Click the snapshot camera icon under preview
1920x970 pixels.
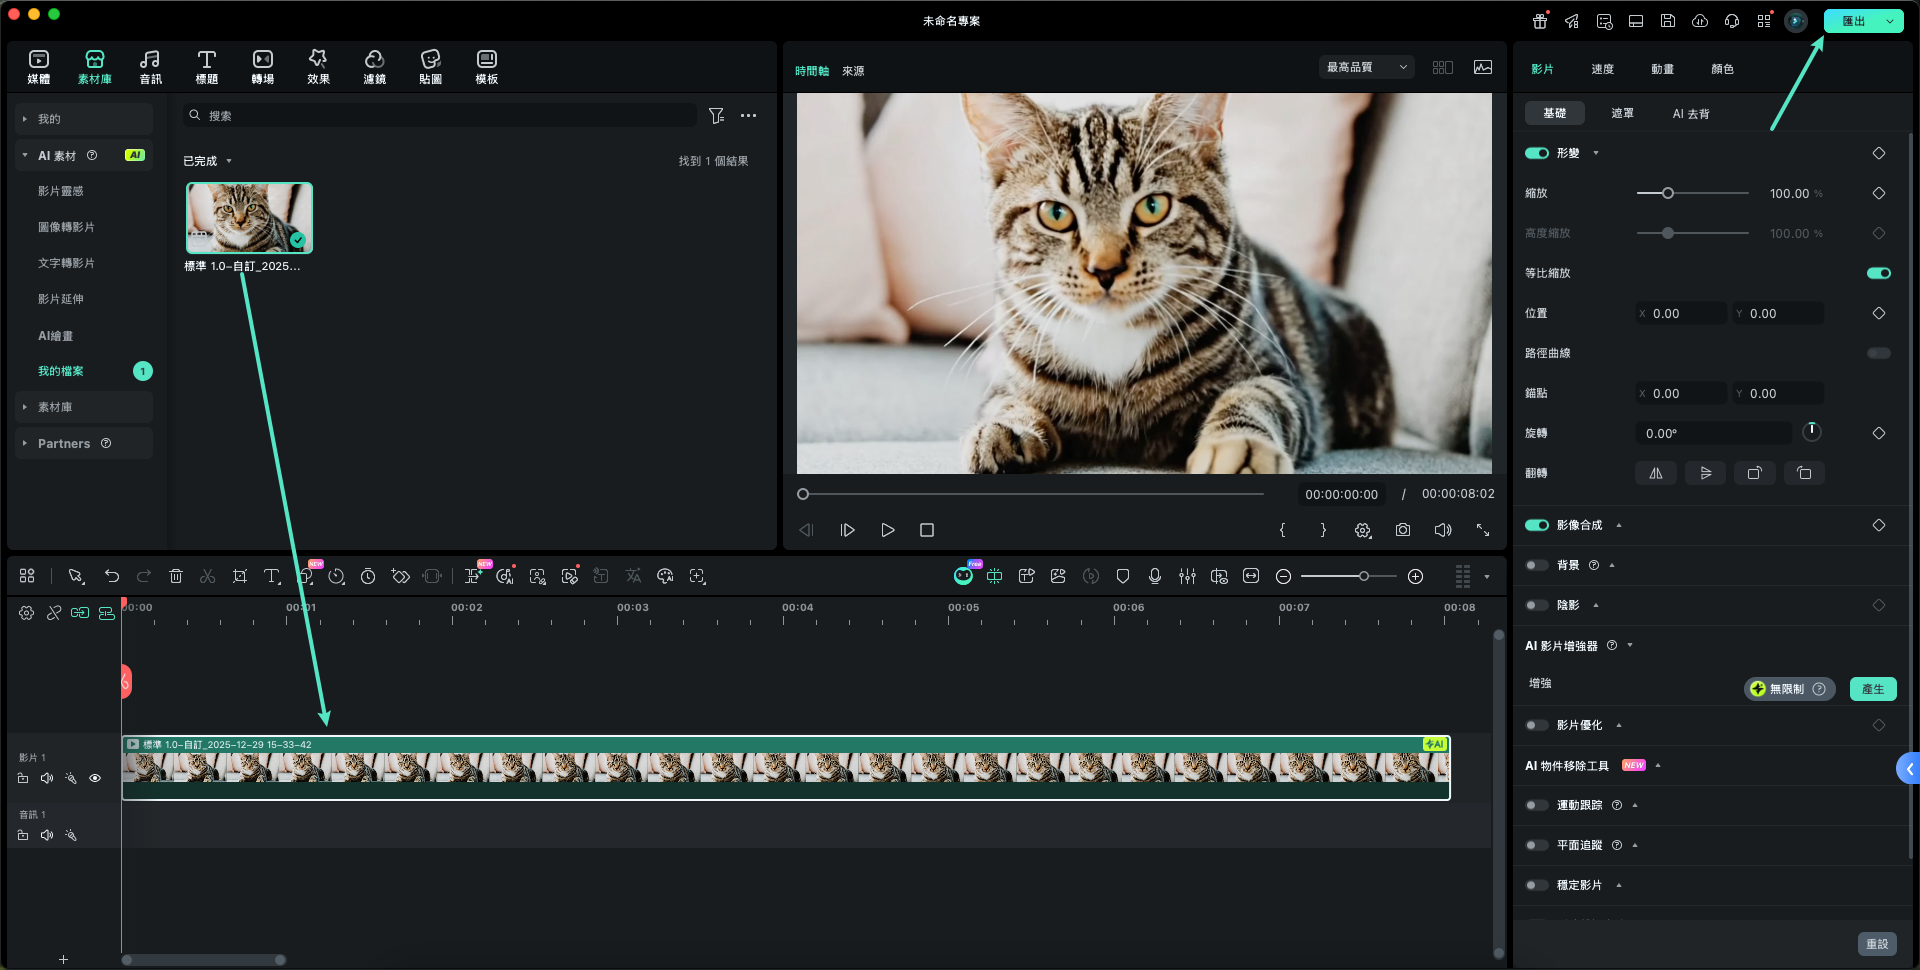(1403, 530)
